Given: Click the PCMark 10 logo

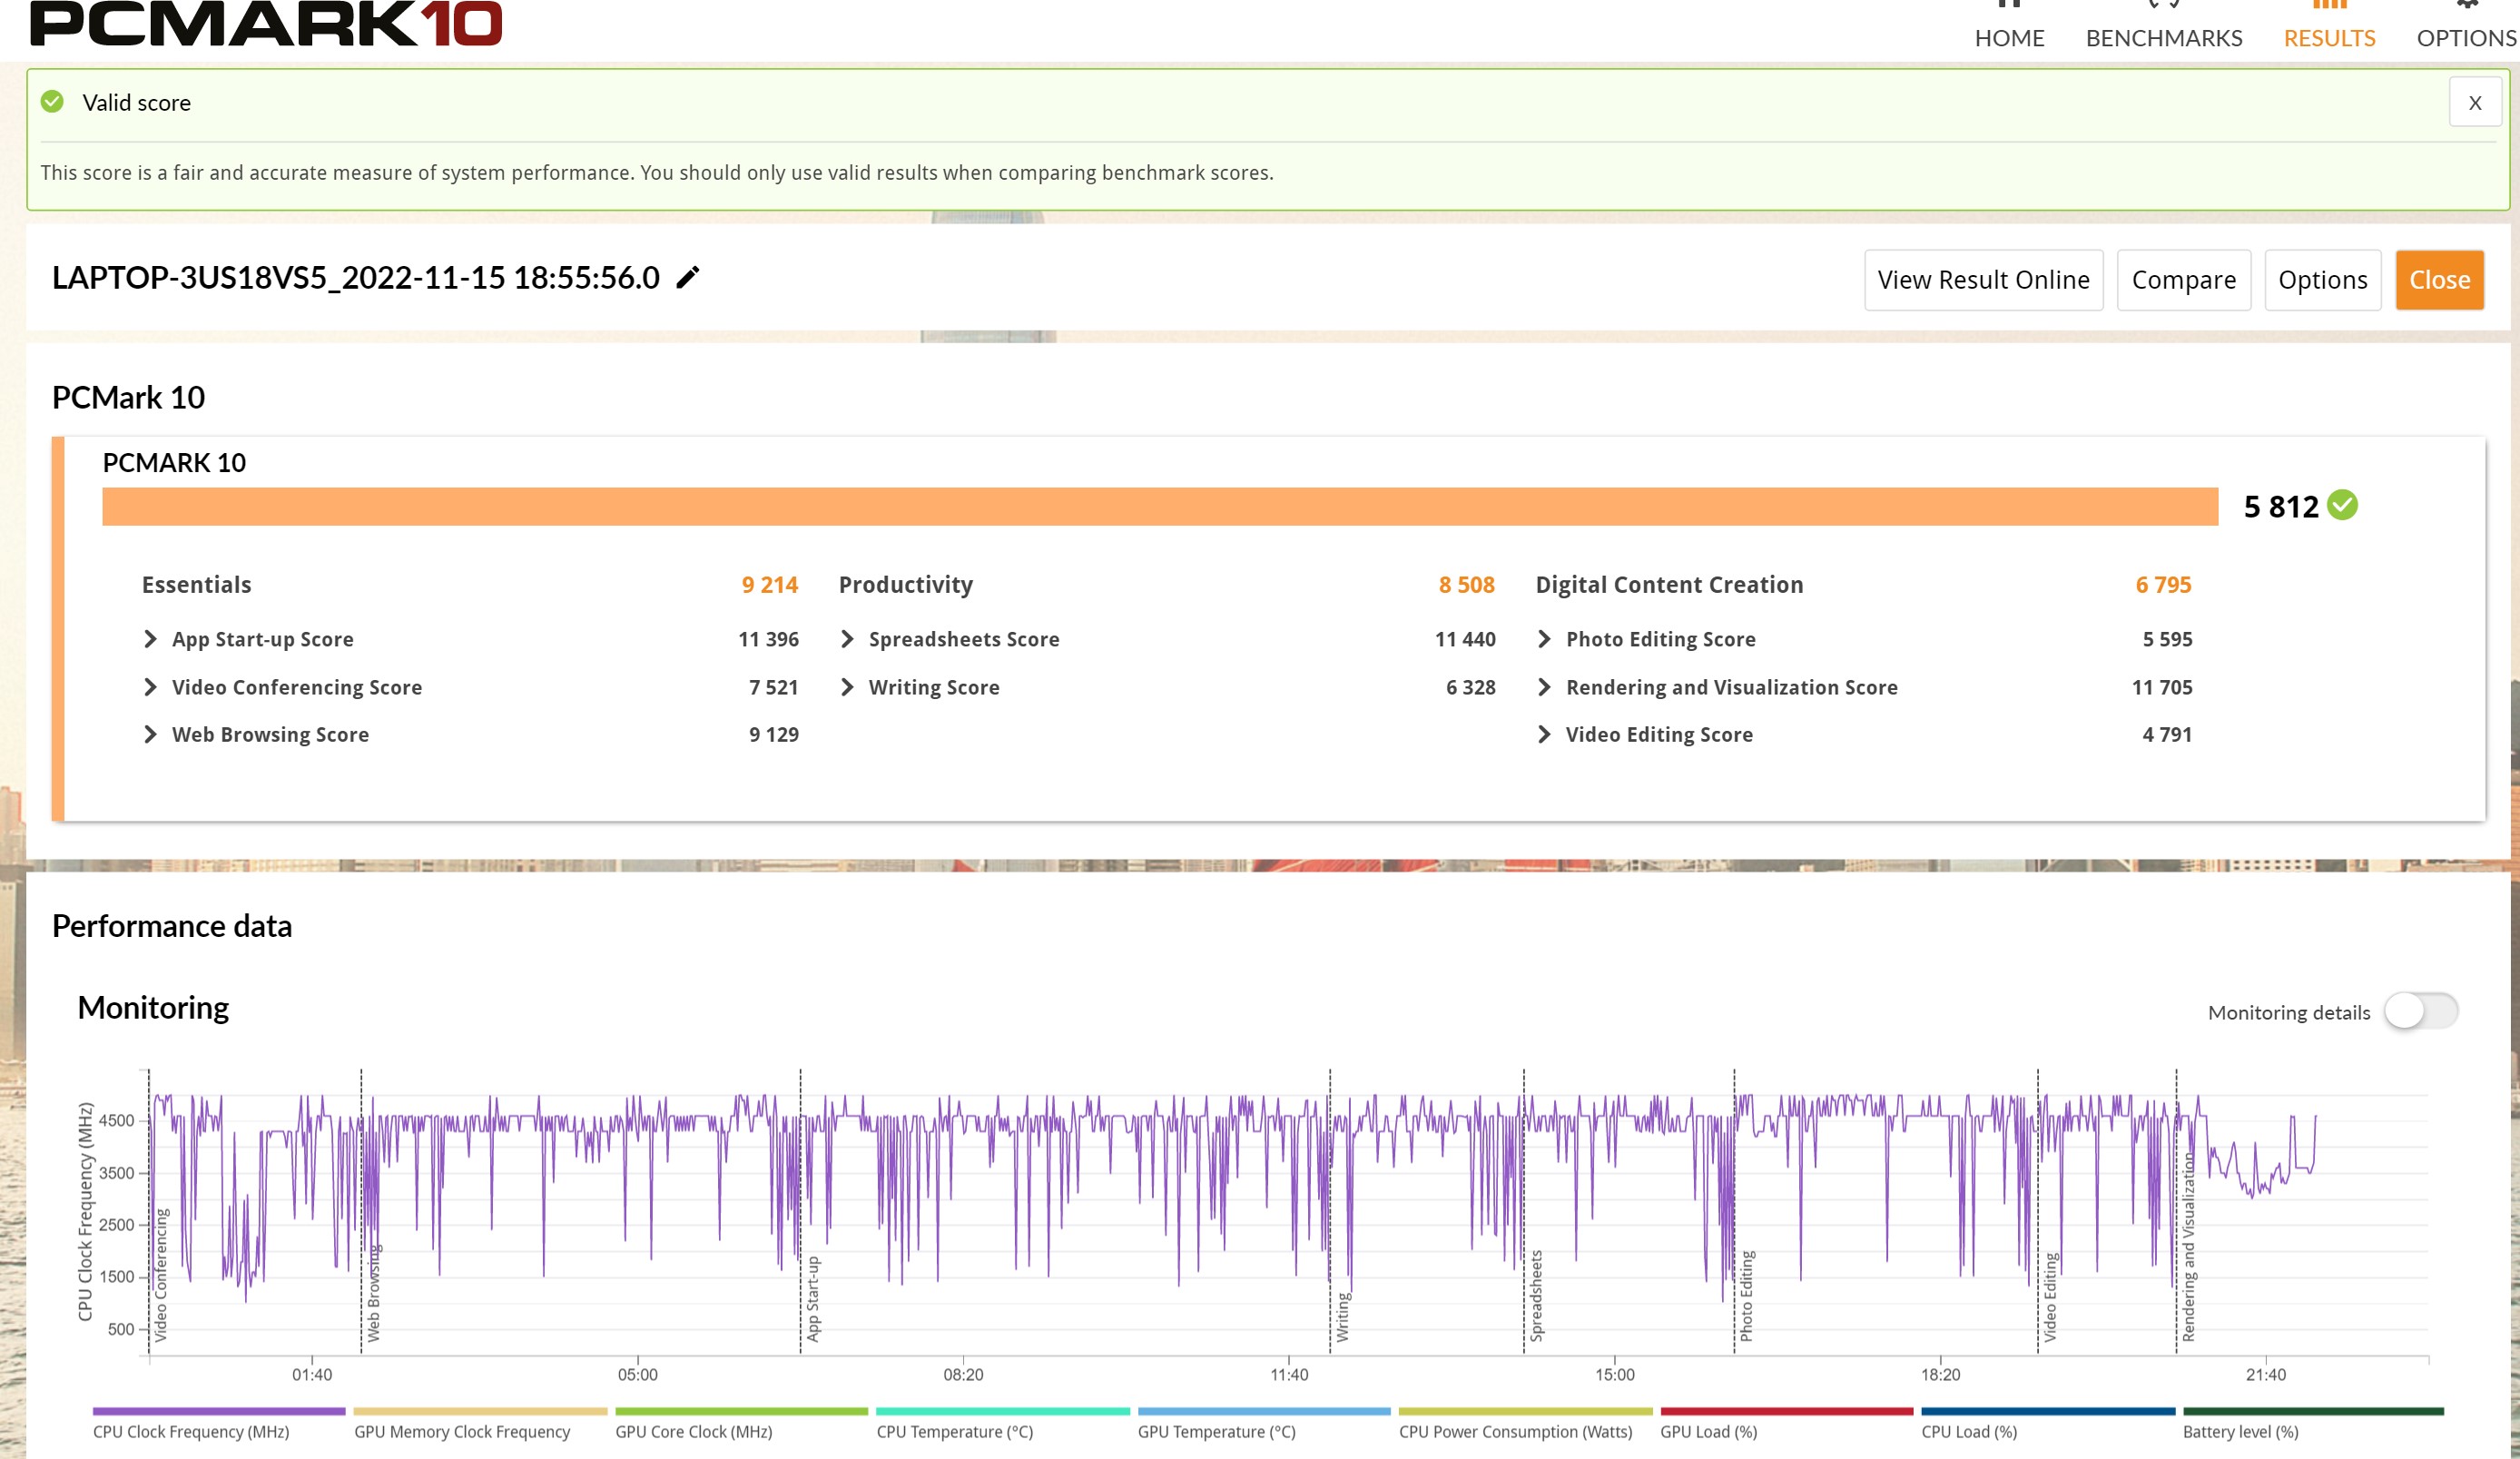Looking at the screenshot, I should pyautogui.click(x=266, y=24).
